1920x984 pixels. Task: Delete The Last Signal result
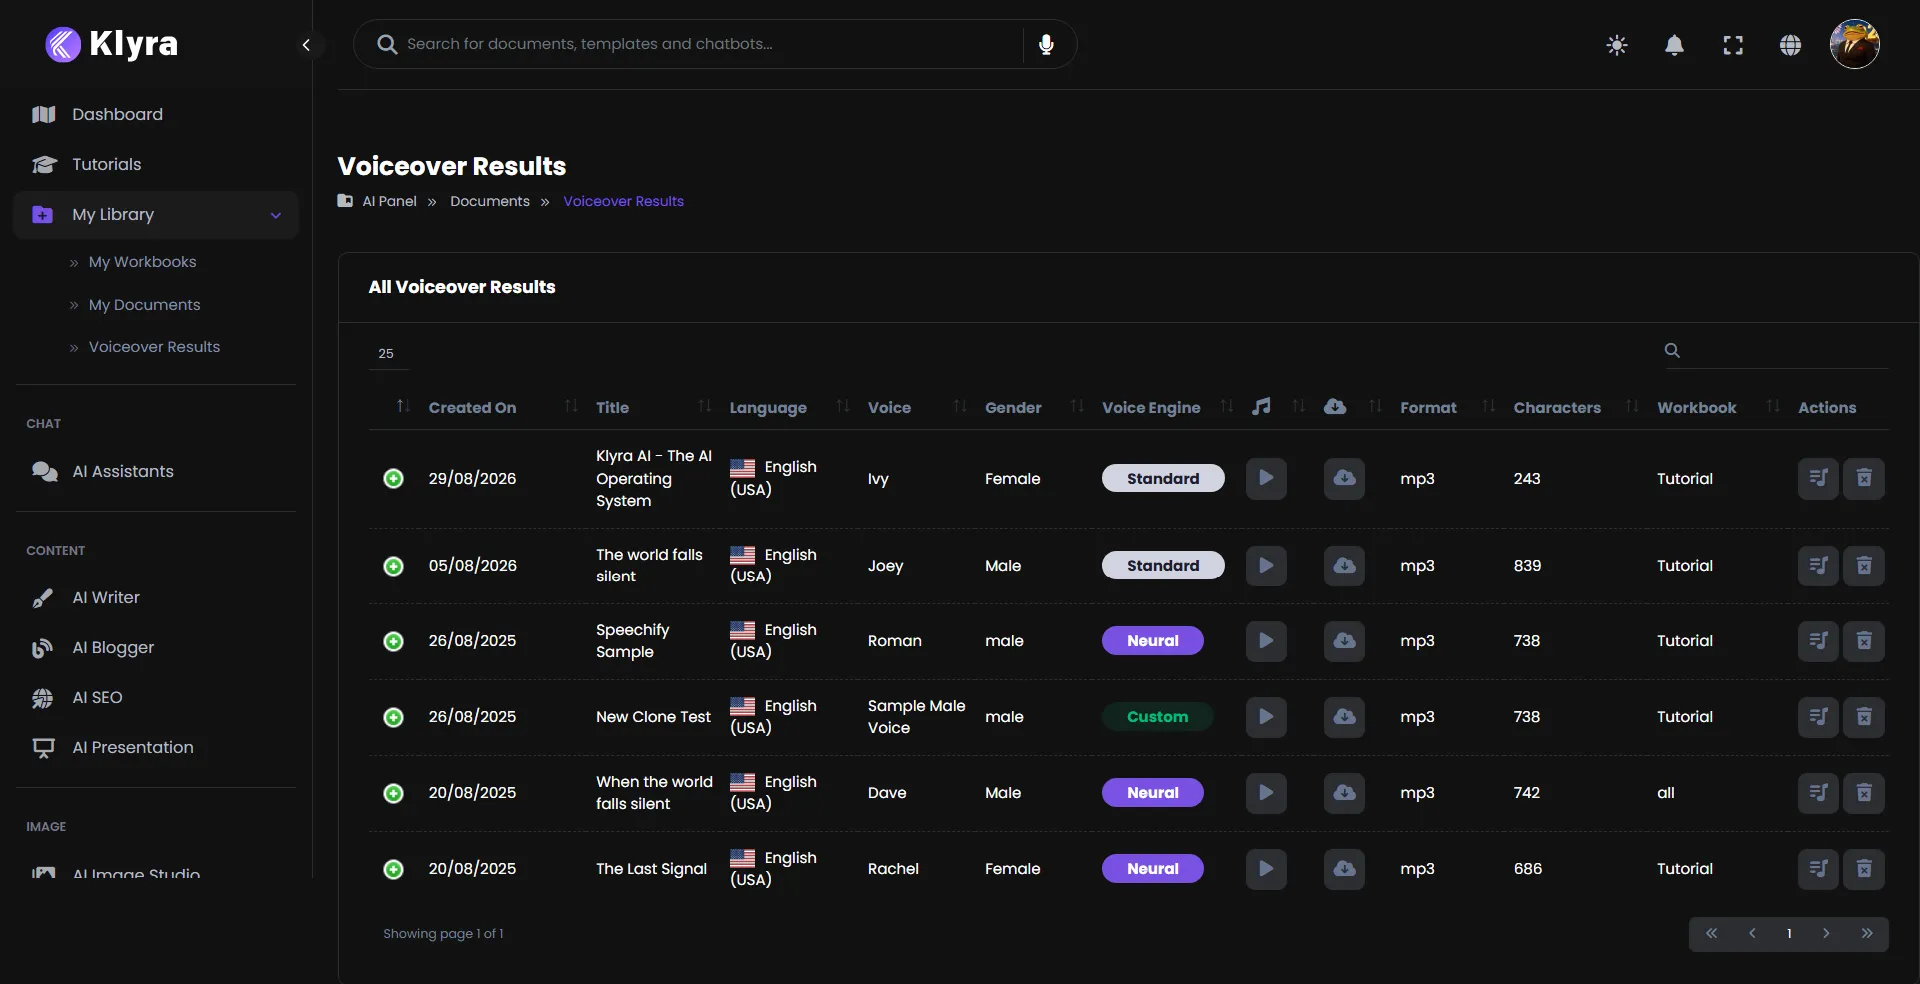click(x=1864, y=869)
